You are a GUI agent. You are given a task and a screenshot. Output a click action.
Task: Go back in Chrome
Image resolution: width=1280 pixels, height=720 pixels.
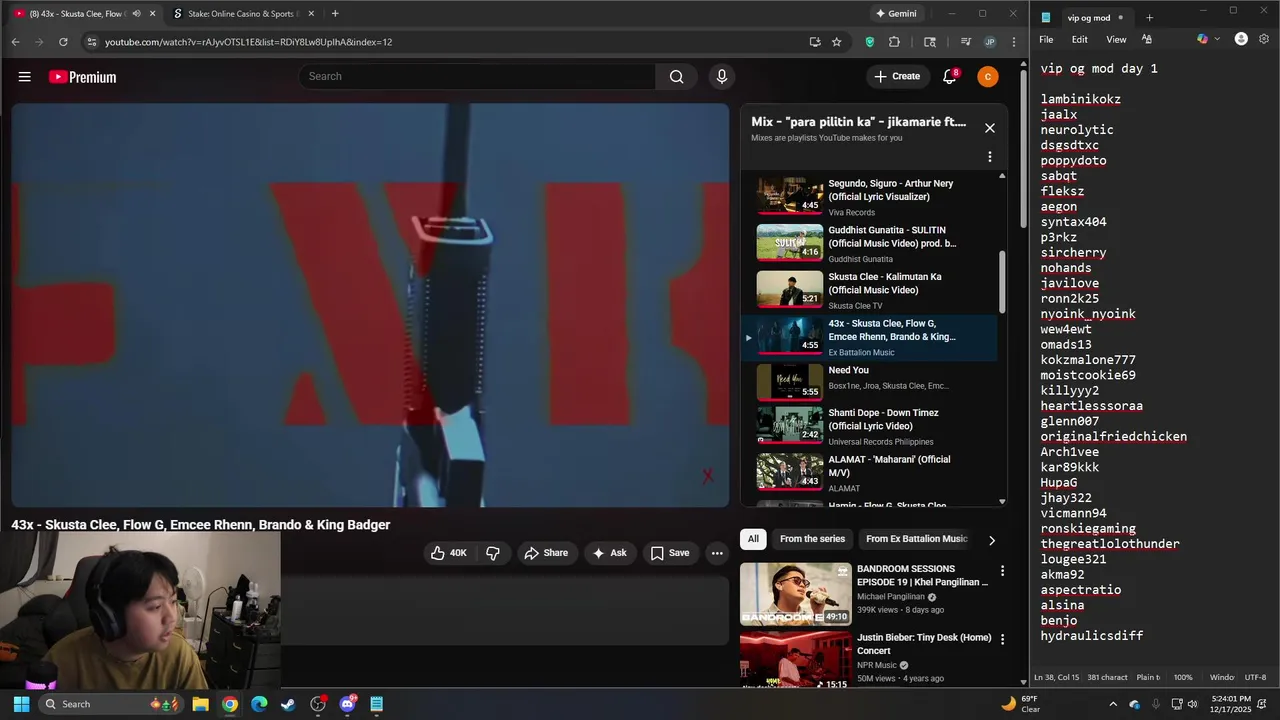click(15, 42)
